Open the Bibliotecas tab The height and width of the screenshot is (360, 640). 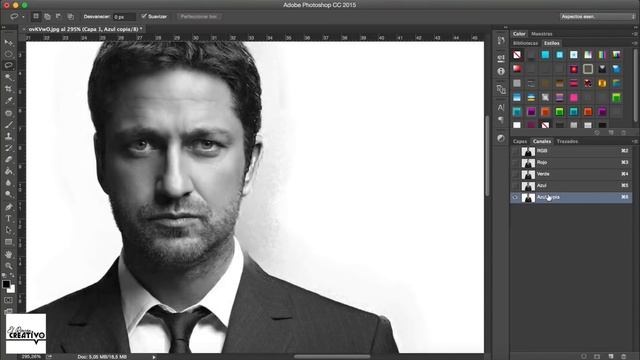525,43
